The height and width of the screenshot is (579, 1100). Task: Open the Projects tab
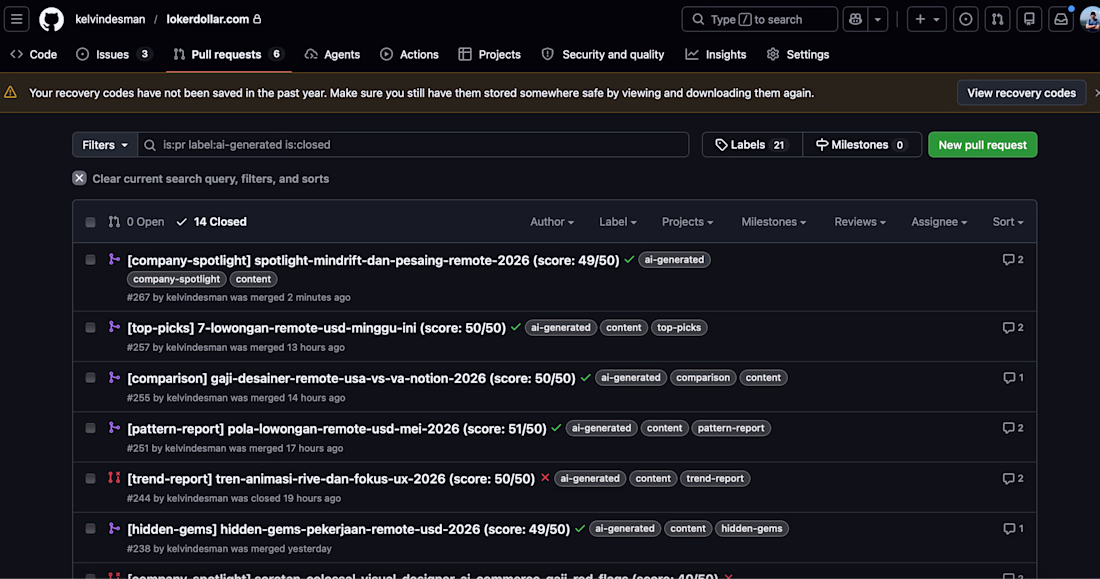coord(490,54)
